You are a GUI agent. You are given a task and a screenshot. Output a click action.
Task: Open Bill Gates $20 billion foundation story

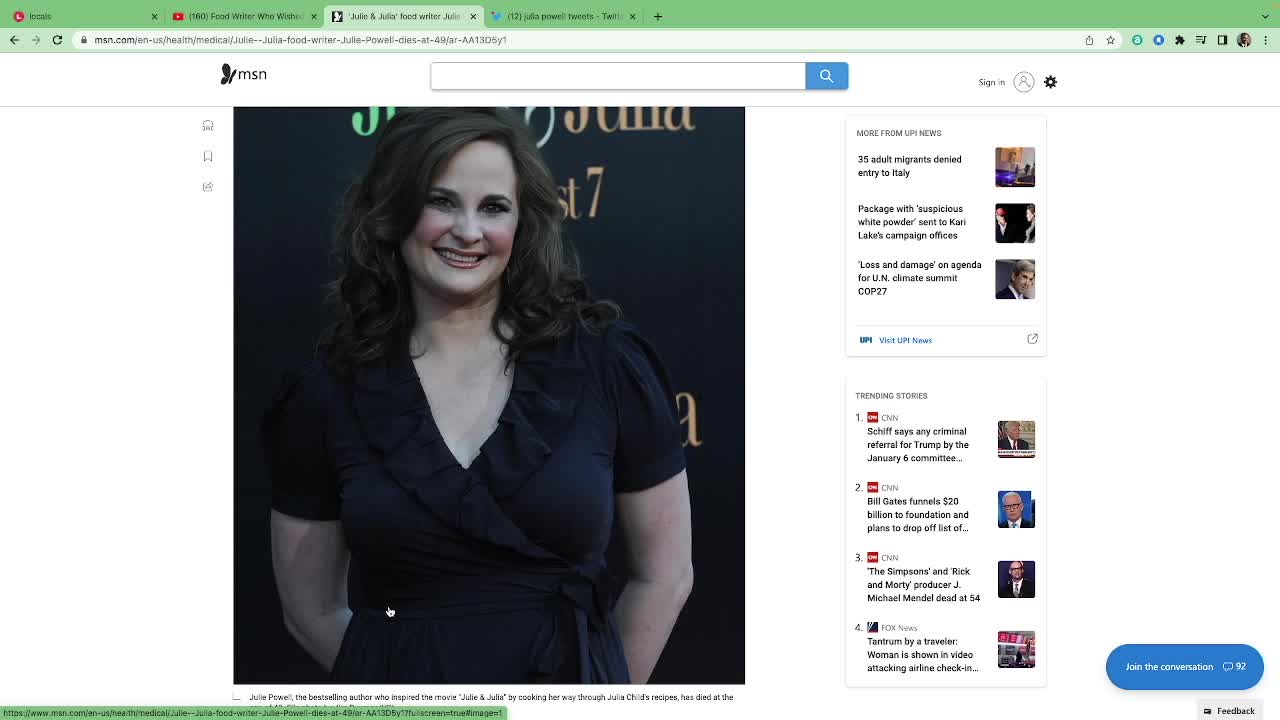918,515
